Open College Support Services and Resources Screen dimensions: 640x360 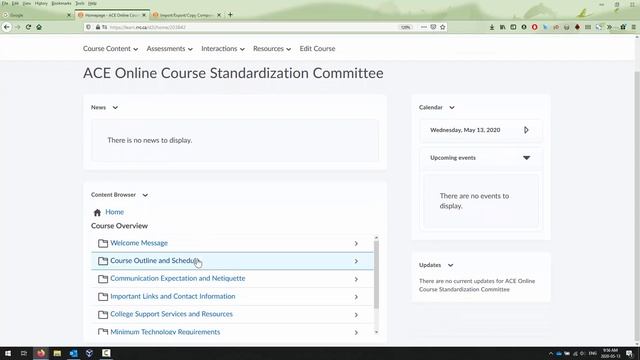(171, 314)
